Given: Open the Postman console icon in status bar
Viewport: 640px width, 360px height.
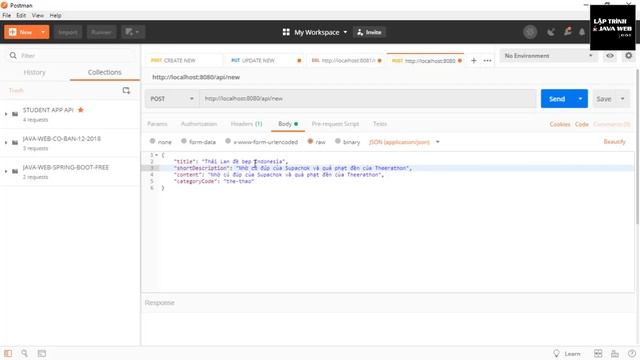Looking at the screenshot, I should pyautogui.click(x=42, y=353).
